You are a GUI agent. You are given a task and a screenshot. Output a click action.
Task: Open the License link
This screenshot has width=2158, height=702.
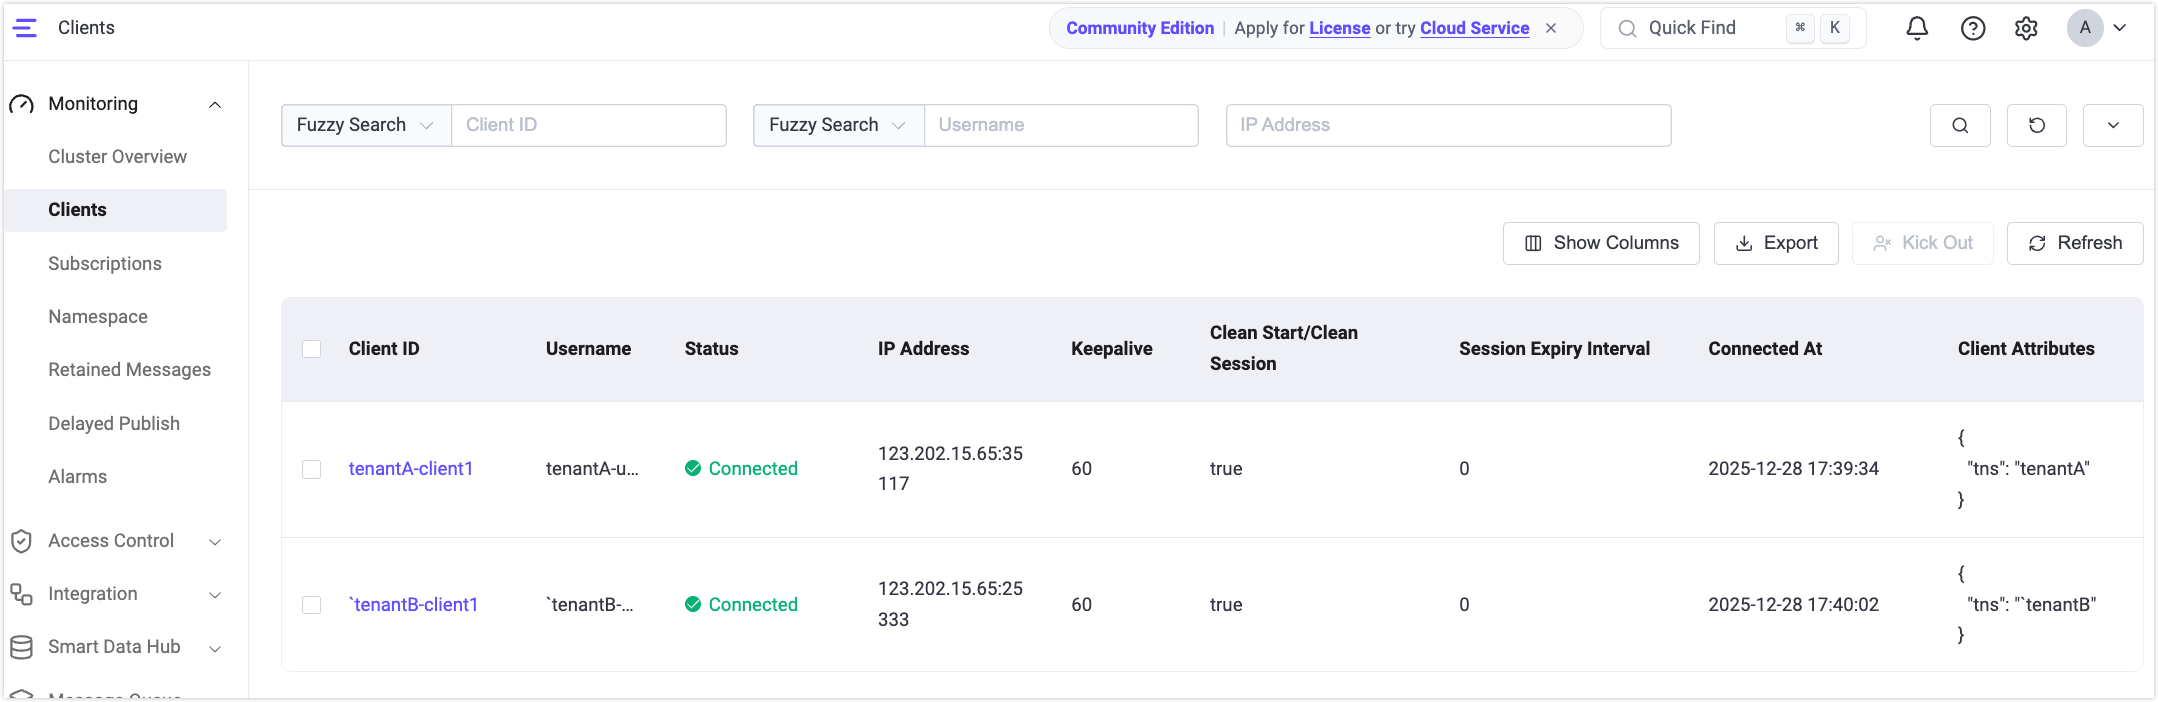pos(1340,28)
